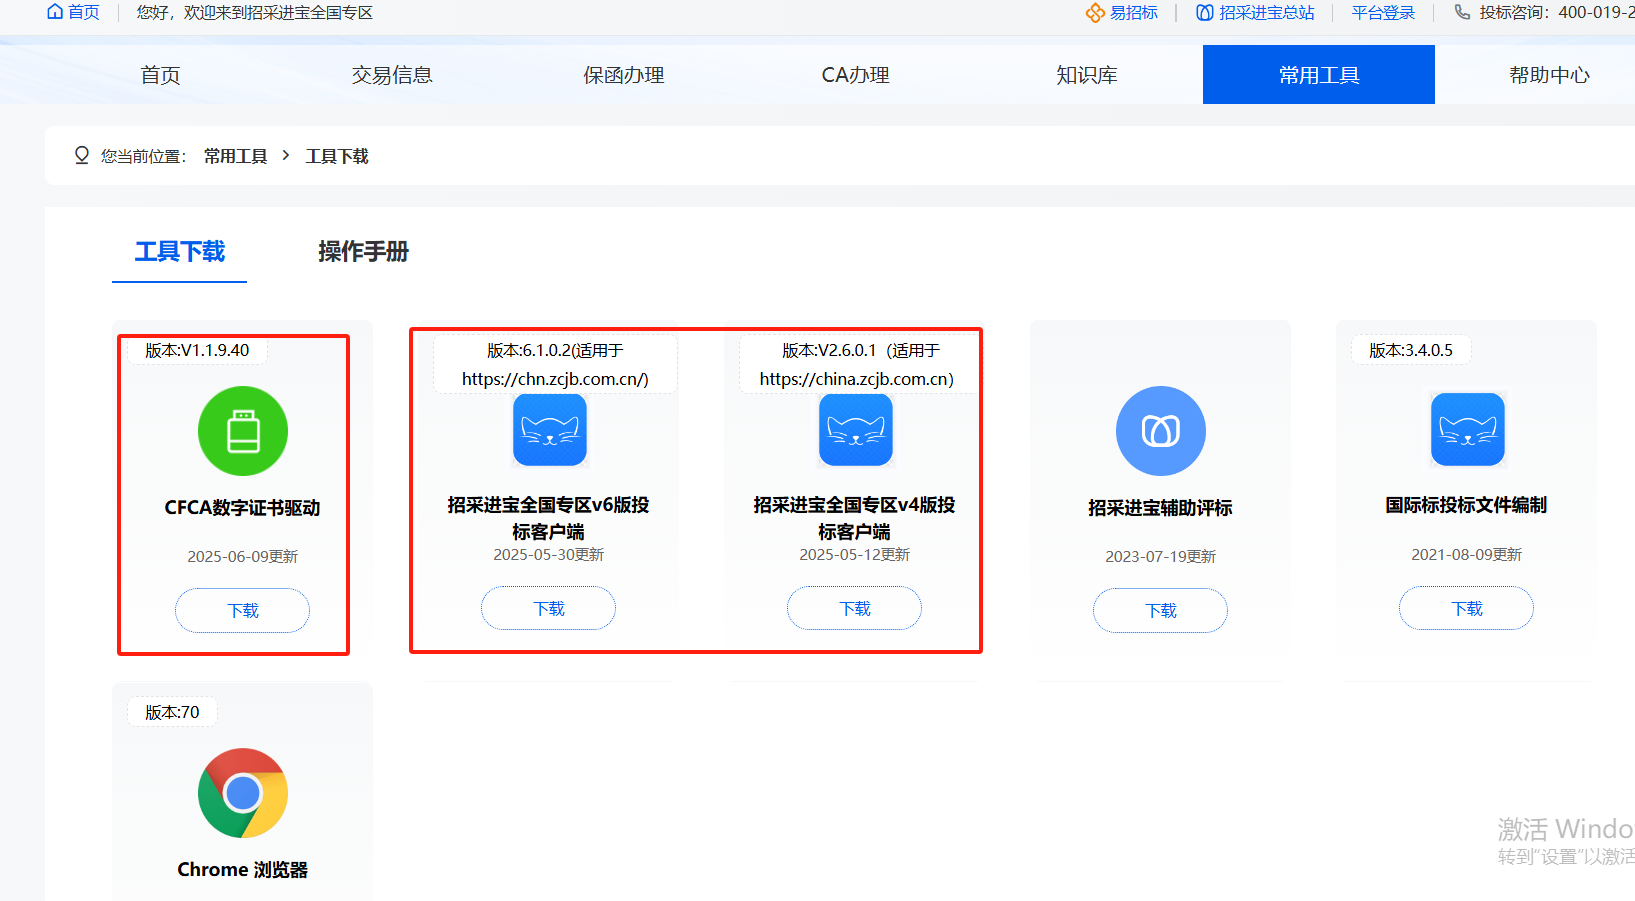Download 招采进宝辅助评标 tool
This screenshot has width=1635, height=901.
(x=1161, y=610)
